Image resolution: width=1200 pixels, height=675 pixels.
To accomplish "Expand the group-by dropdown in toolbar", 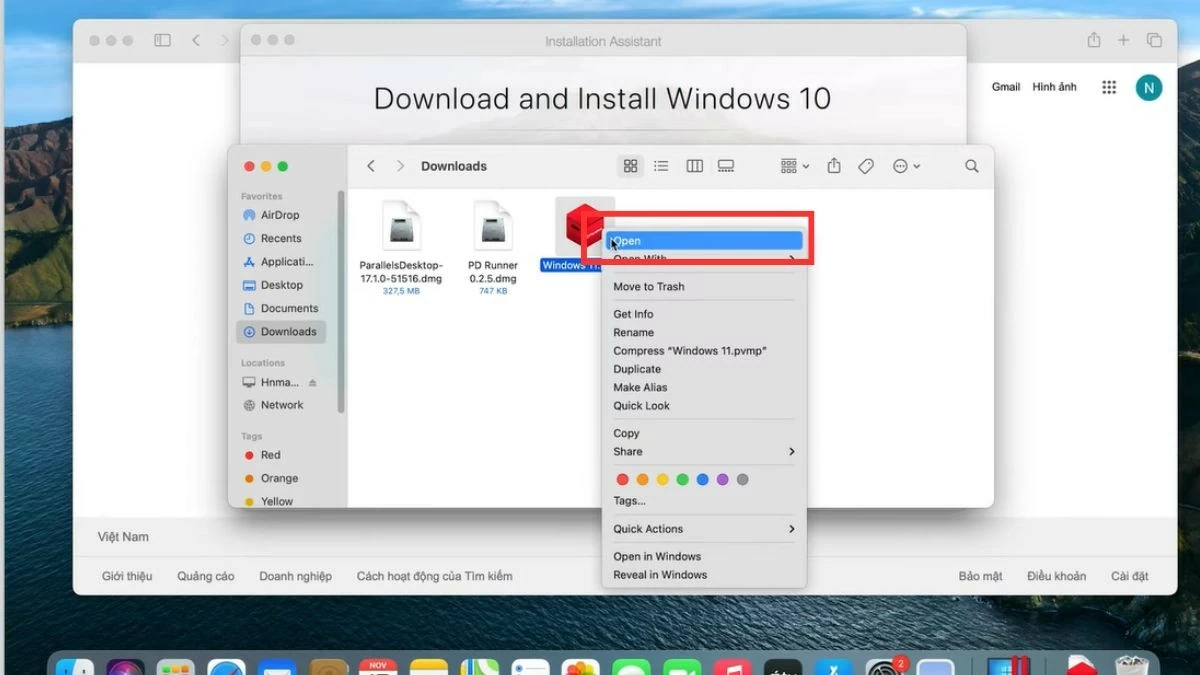I will 795,166.
